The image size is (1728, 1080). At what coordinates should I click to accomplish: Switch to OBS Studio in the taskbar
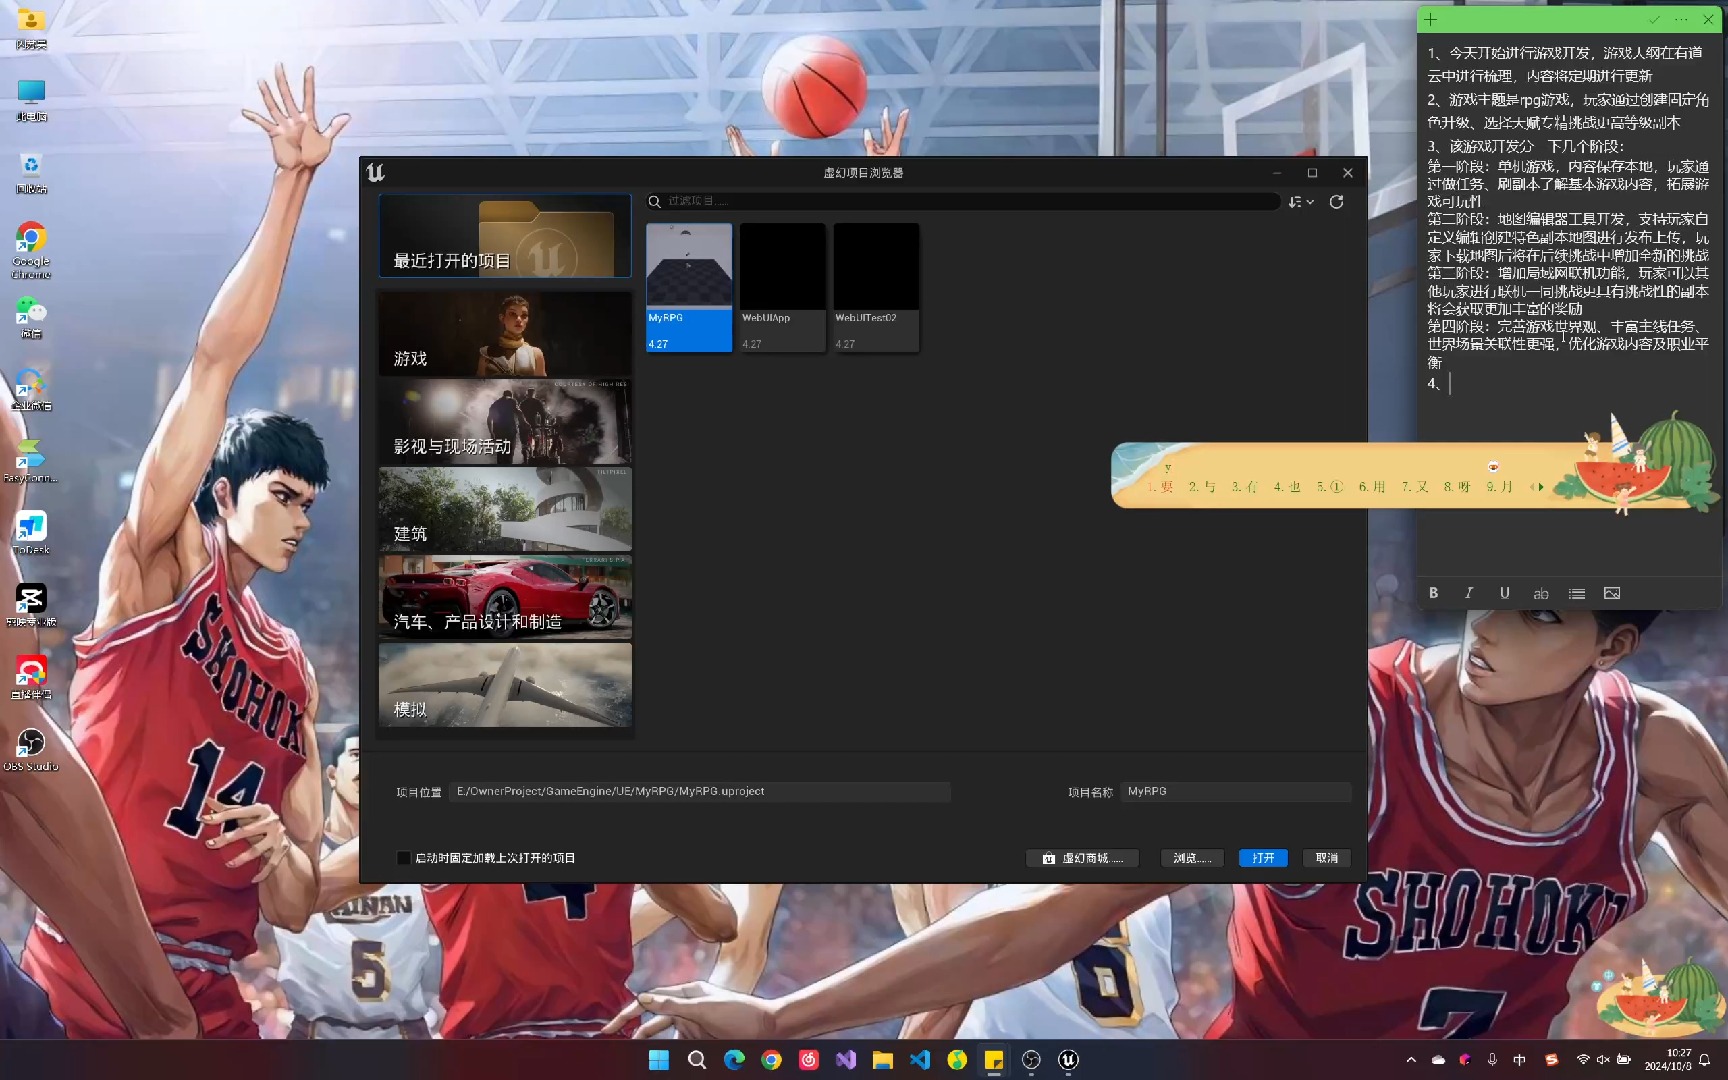pos(1031,1060)
